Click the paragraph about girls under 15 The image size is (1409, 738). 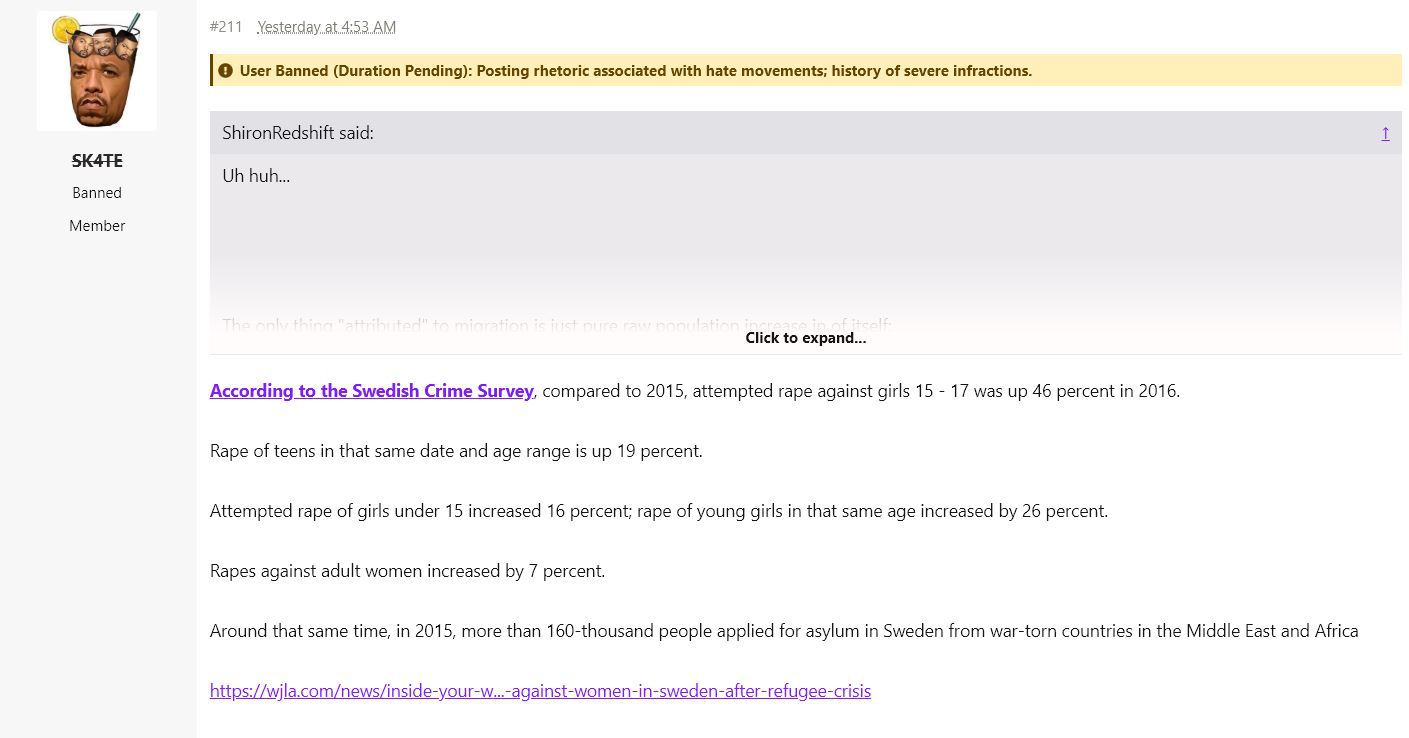659,511
